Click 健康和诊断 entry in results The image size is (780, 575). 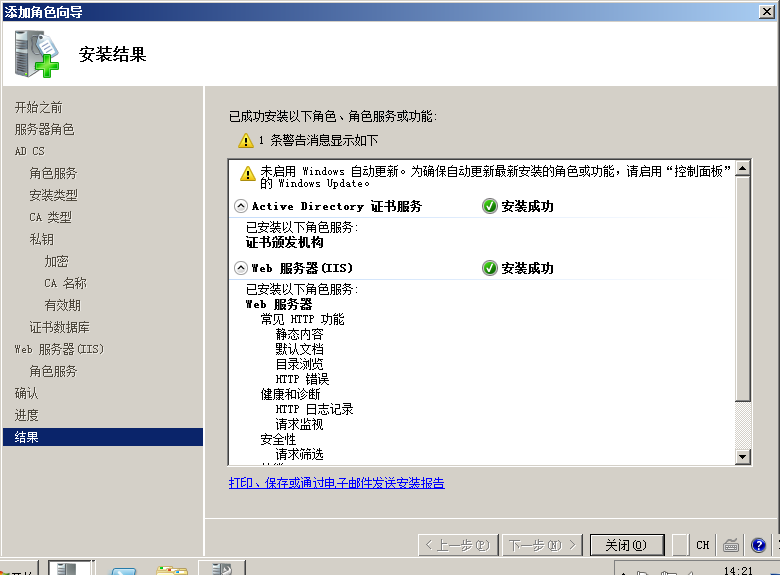(x=291, y=394)
